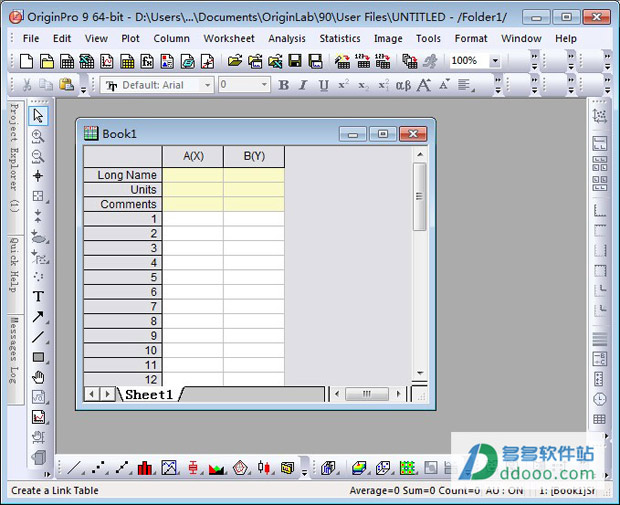Toggle Italic formatting
The height and width of the screenshot is (505, 620).
point(303,85)
